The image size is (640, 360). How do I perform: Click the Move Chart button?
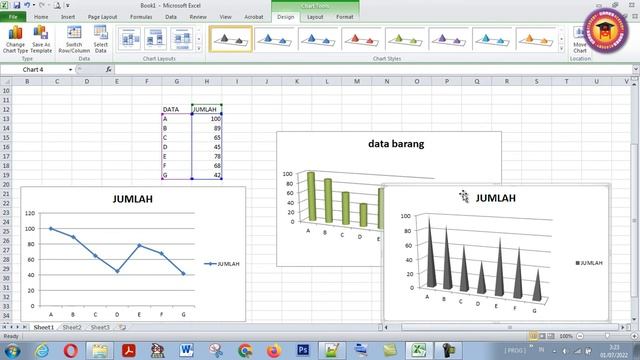580,39
